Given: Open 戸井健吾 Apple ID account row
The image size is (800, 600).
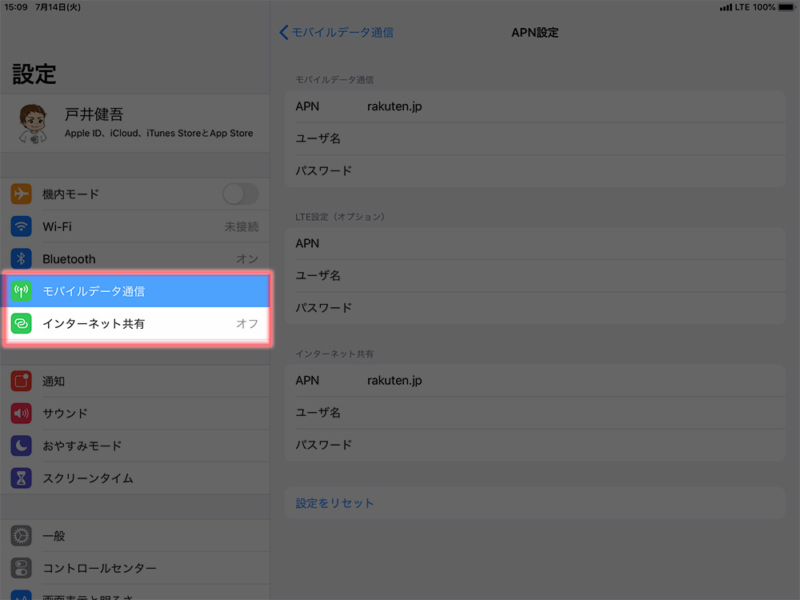Looking at the screenshot, I should (135, 123).
